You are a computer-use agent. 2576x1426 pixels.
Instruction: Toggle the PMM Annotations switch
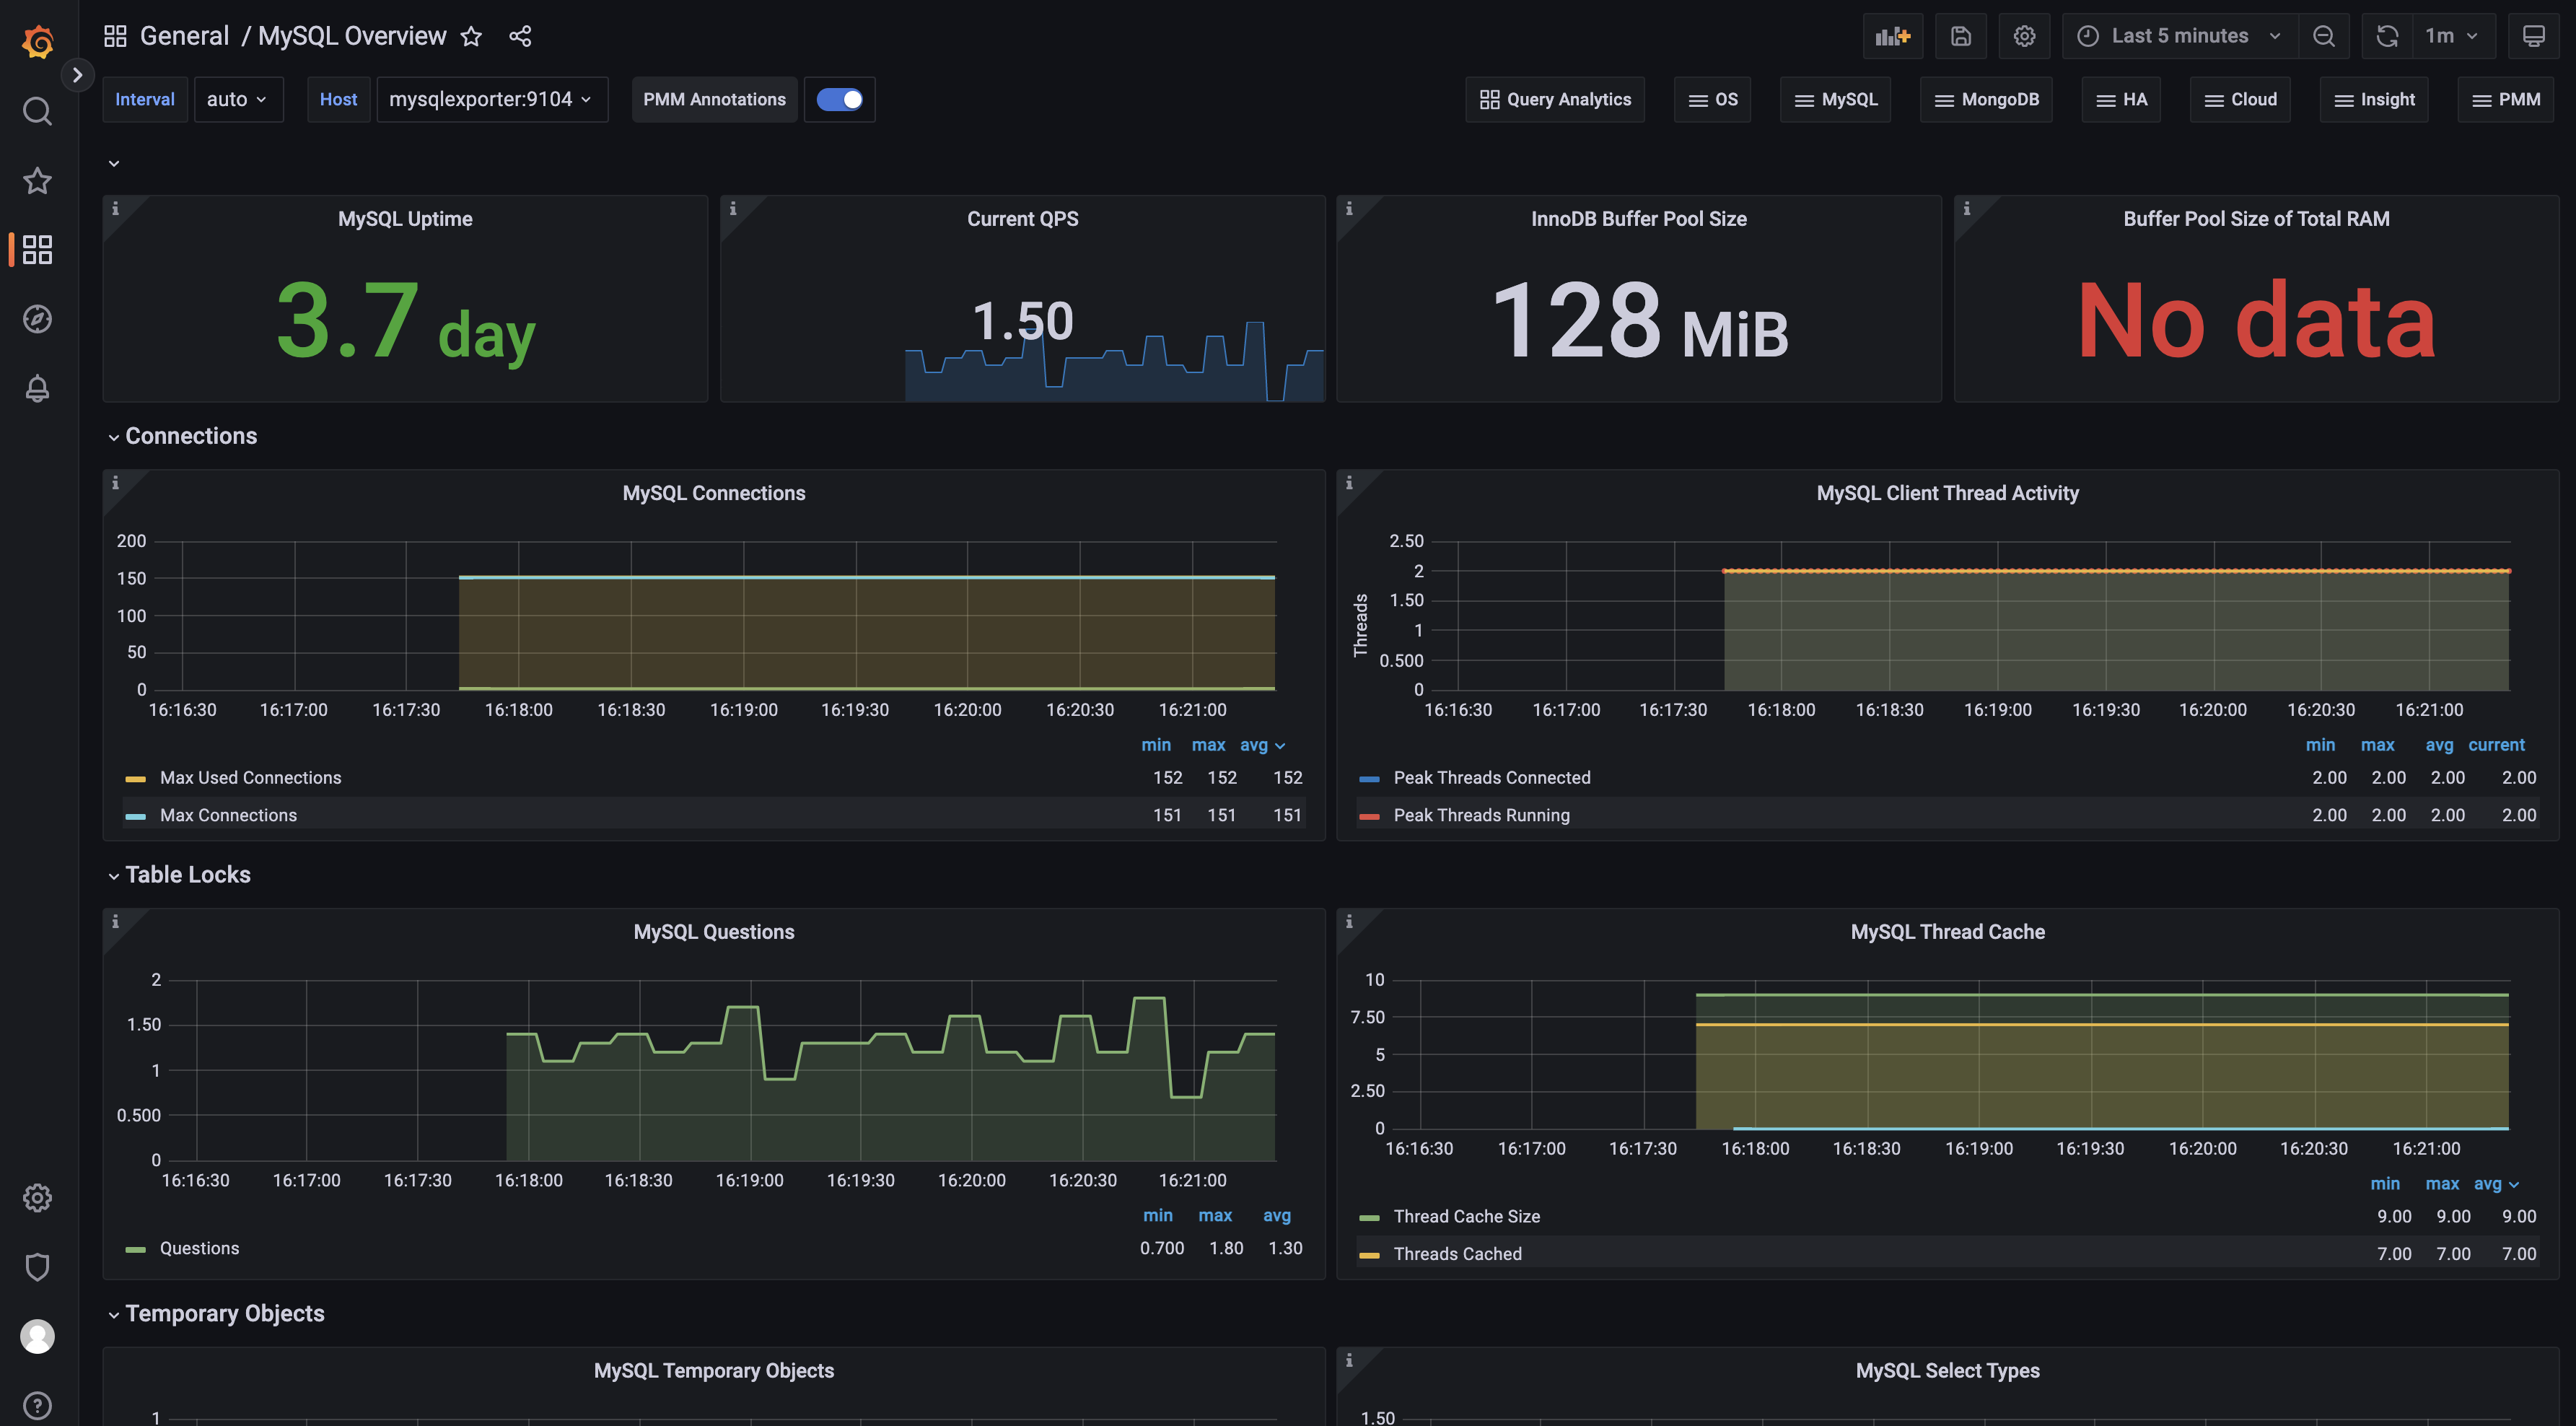tap(839, 99)
